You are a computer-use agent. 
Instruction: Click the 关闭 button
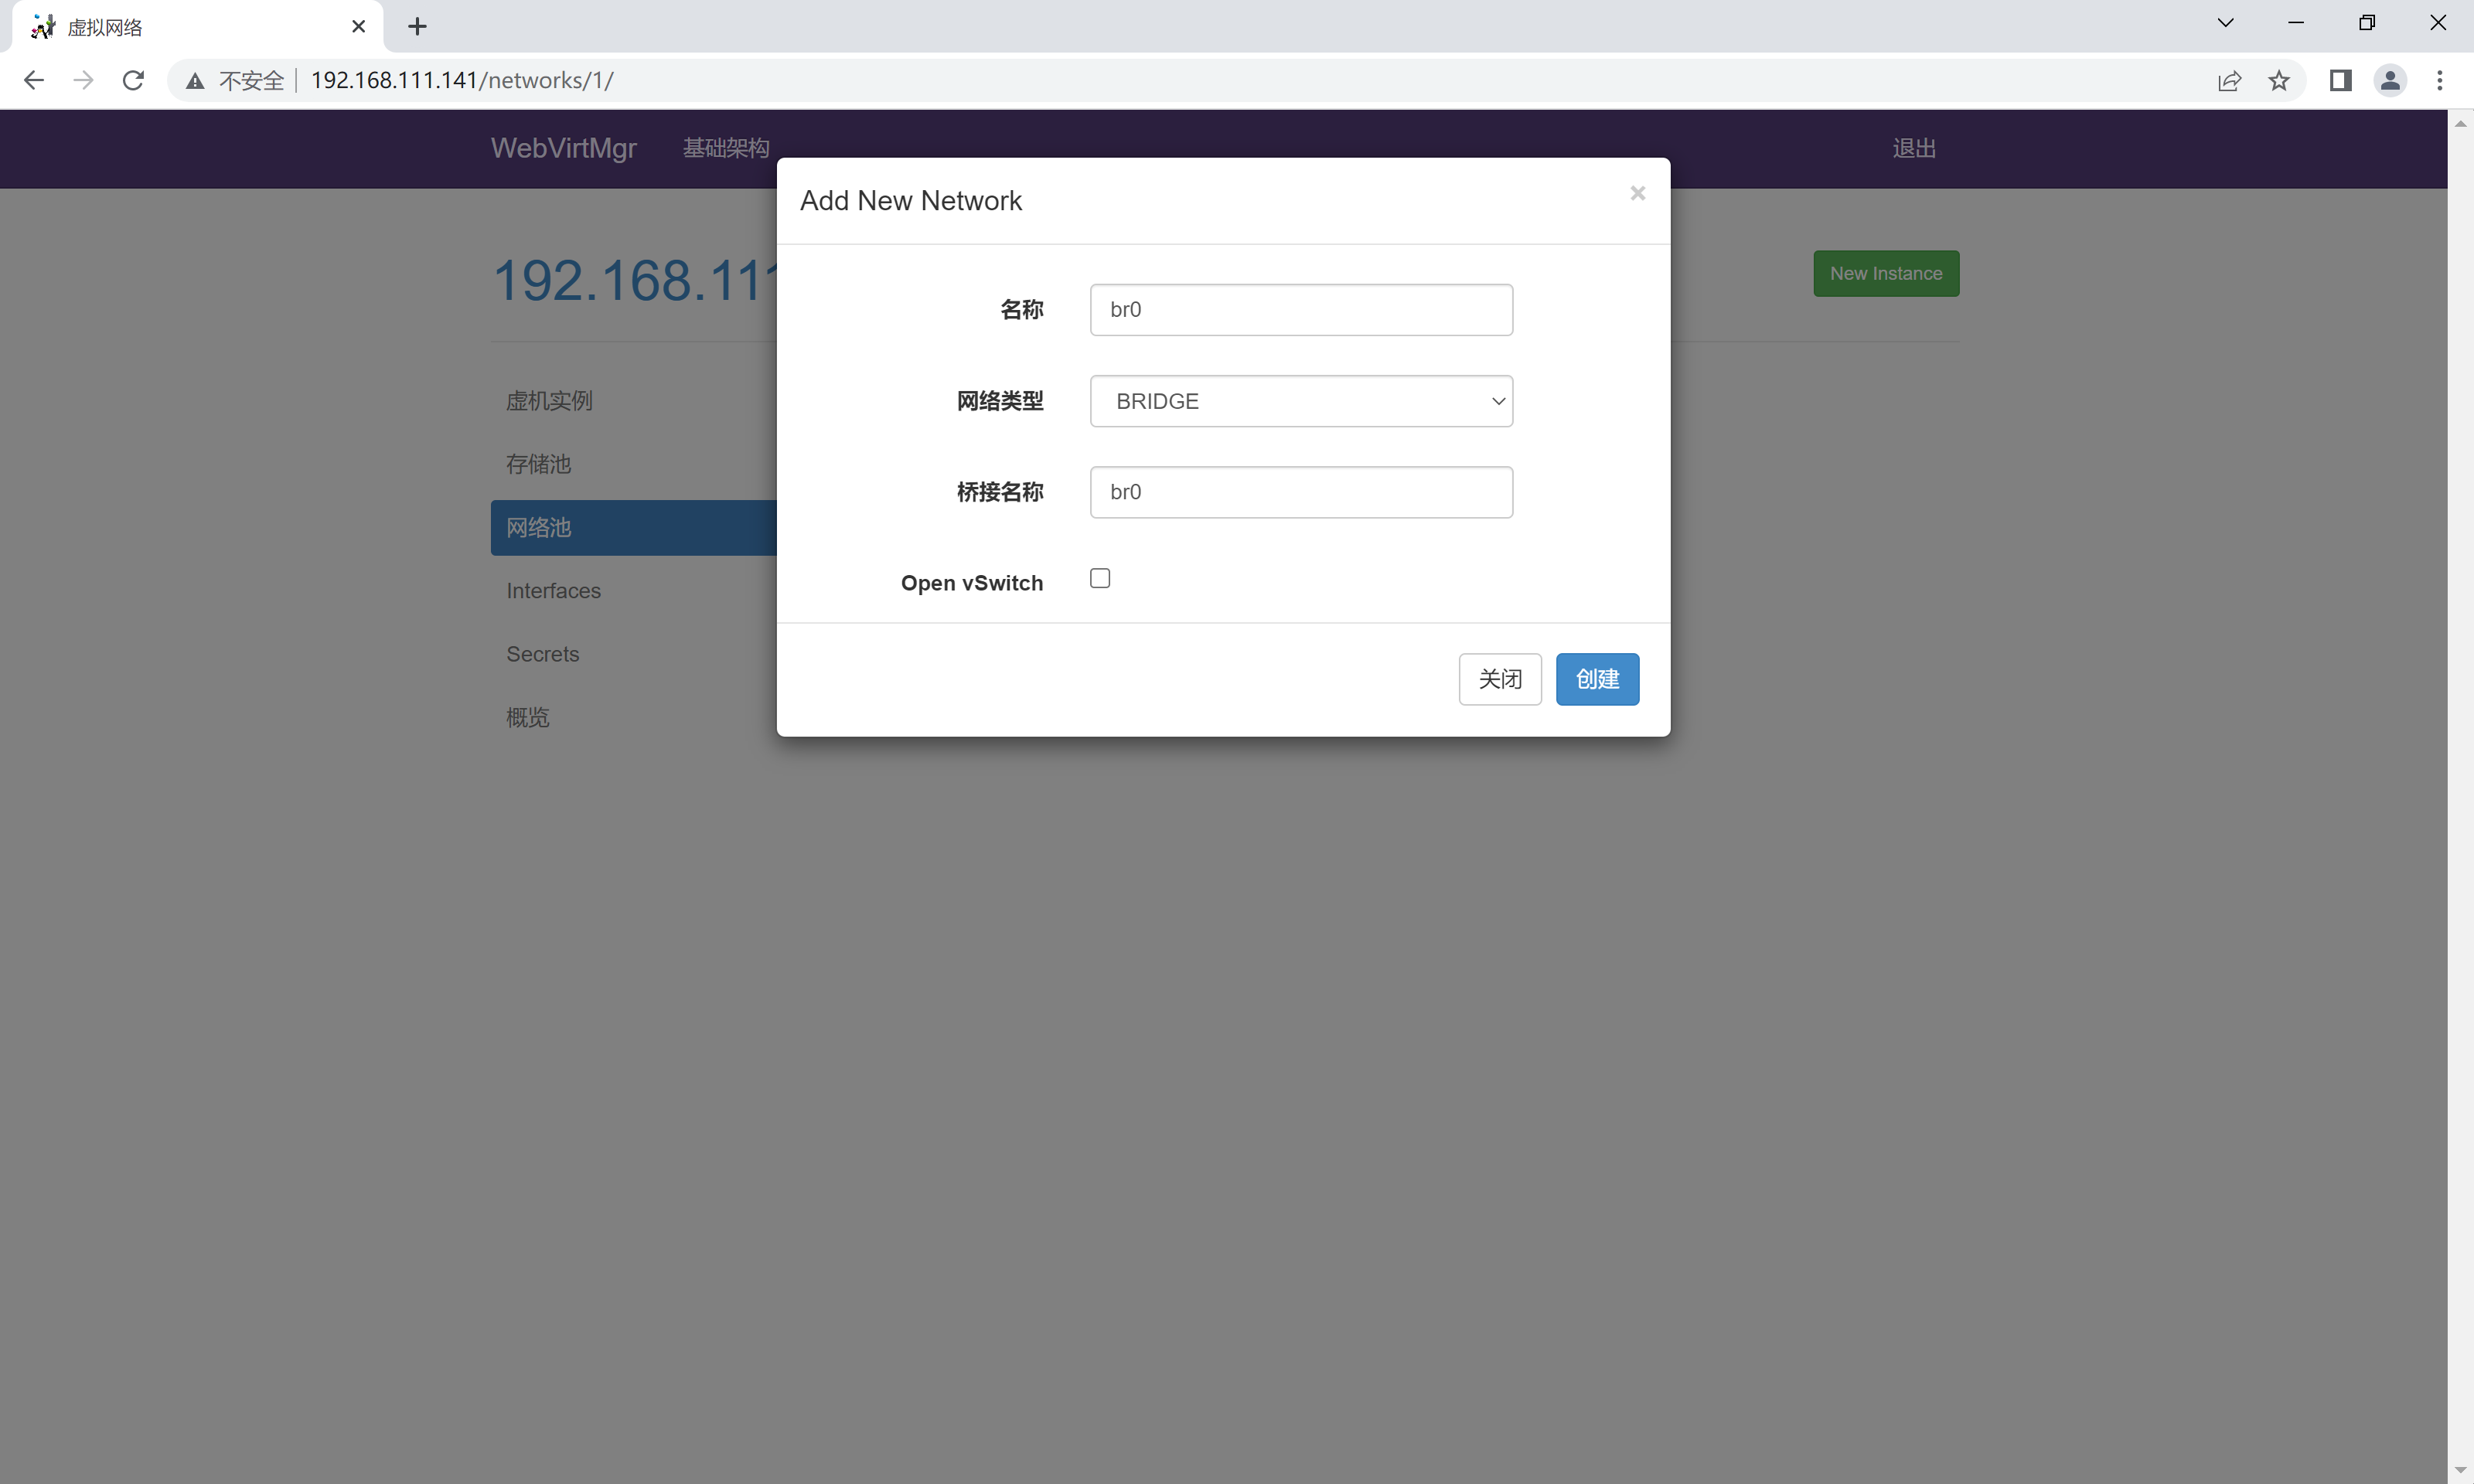(x=1499, y=679)
